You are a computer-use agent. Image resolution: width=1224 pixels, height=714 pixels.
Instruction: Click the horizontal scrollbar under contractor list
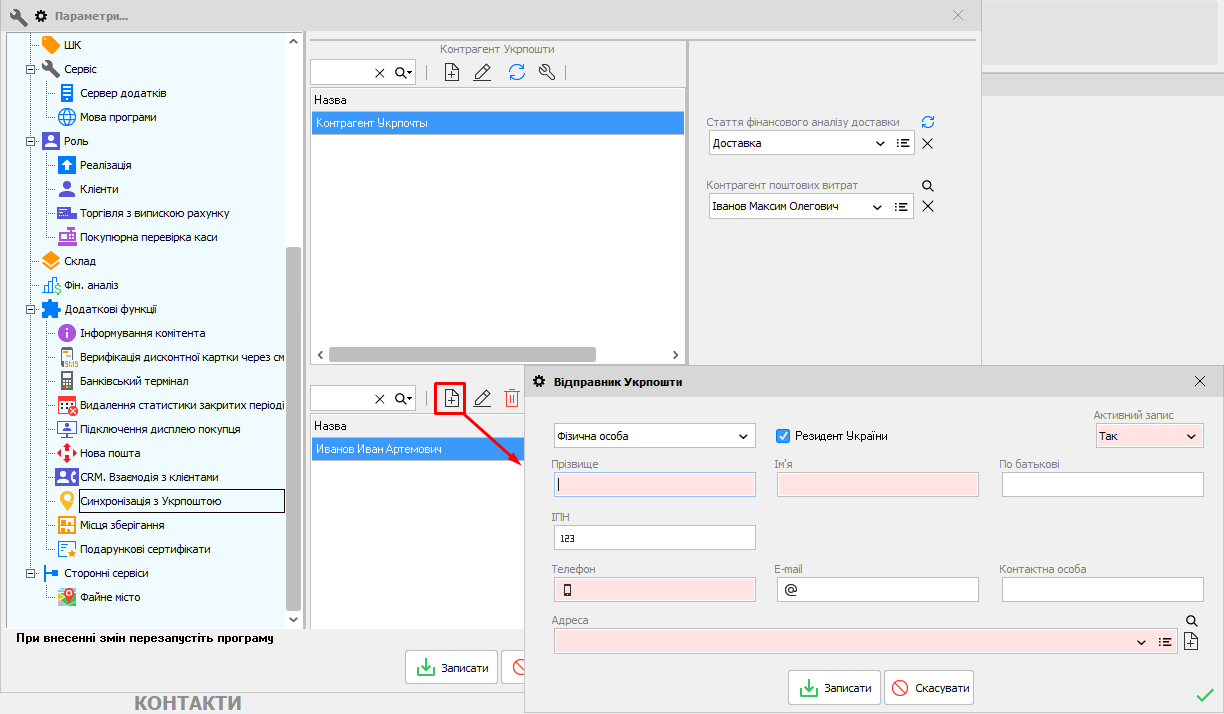461,354
